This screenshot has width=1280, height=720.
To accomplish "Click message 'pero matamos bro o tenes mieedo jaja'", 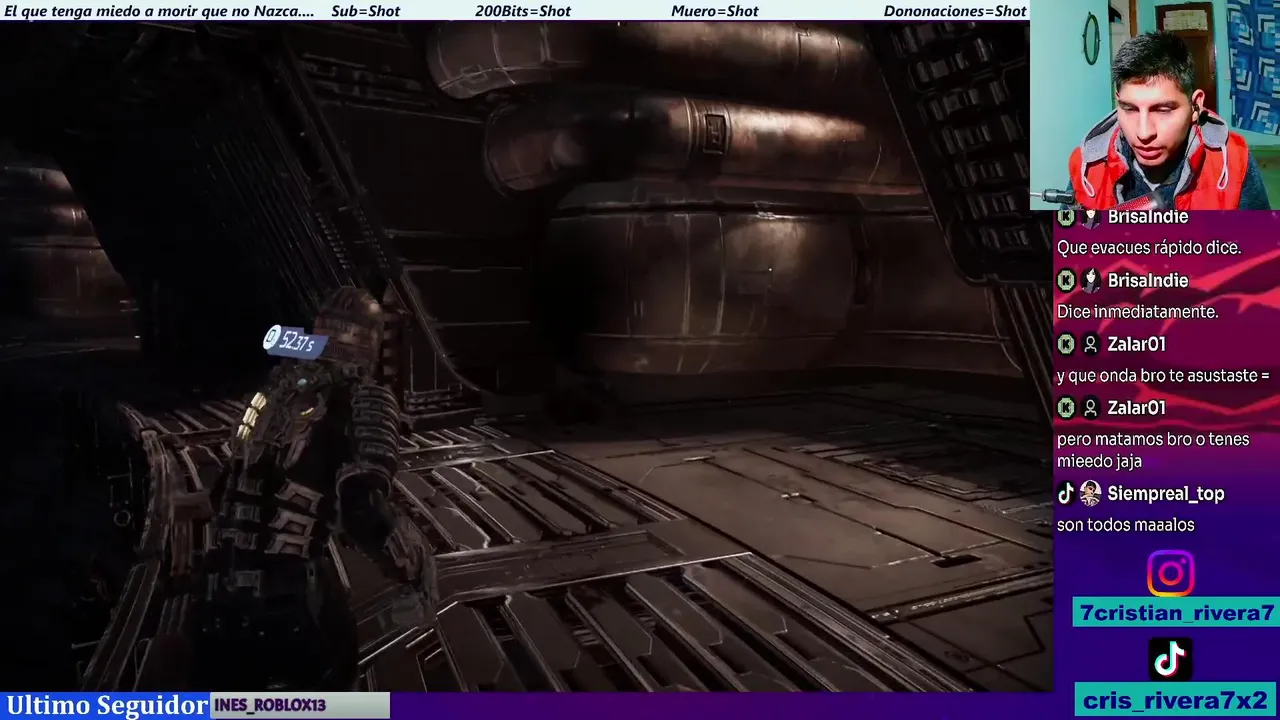I will [x=1153, y=450].
